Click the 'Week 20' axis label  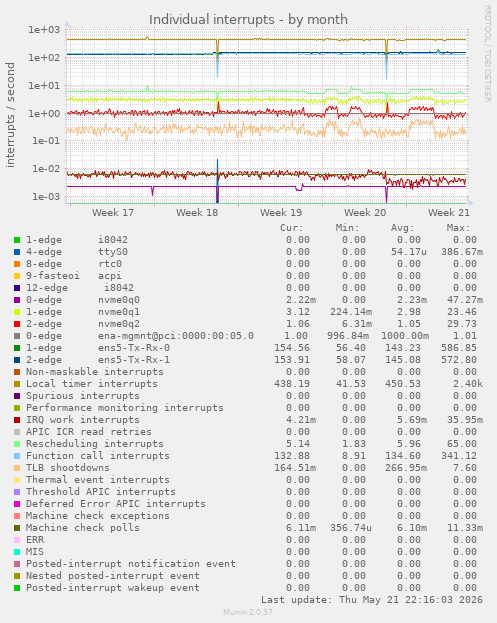click(365, 213)
